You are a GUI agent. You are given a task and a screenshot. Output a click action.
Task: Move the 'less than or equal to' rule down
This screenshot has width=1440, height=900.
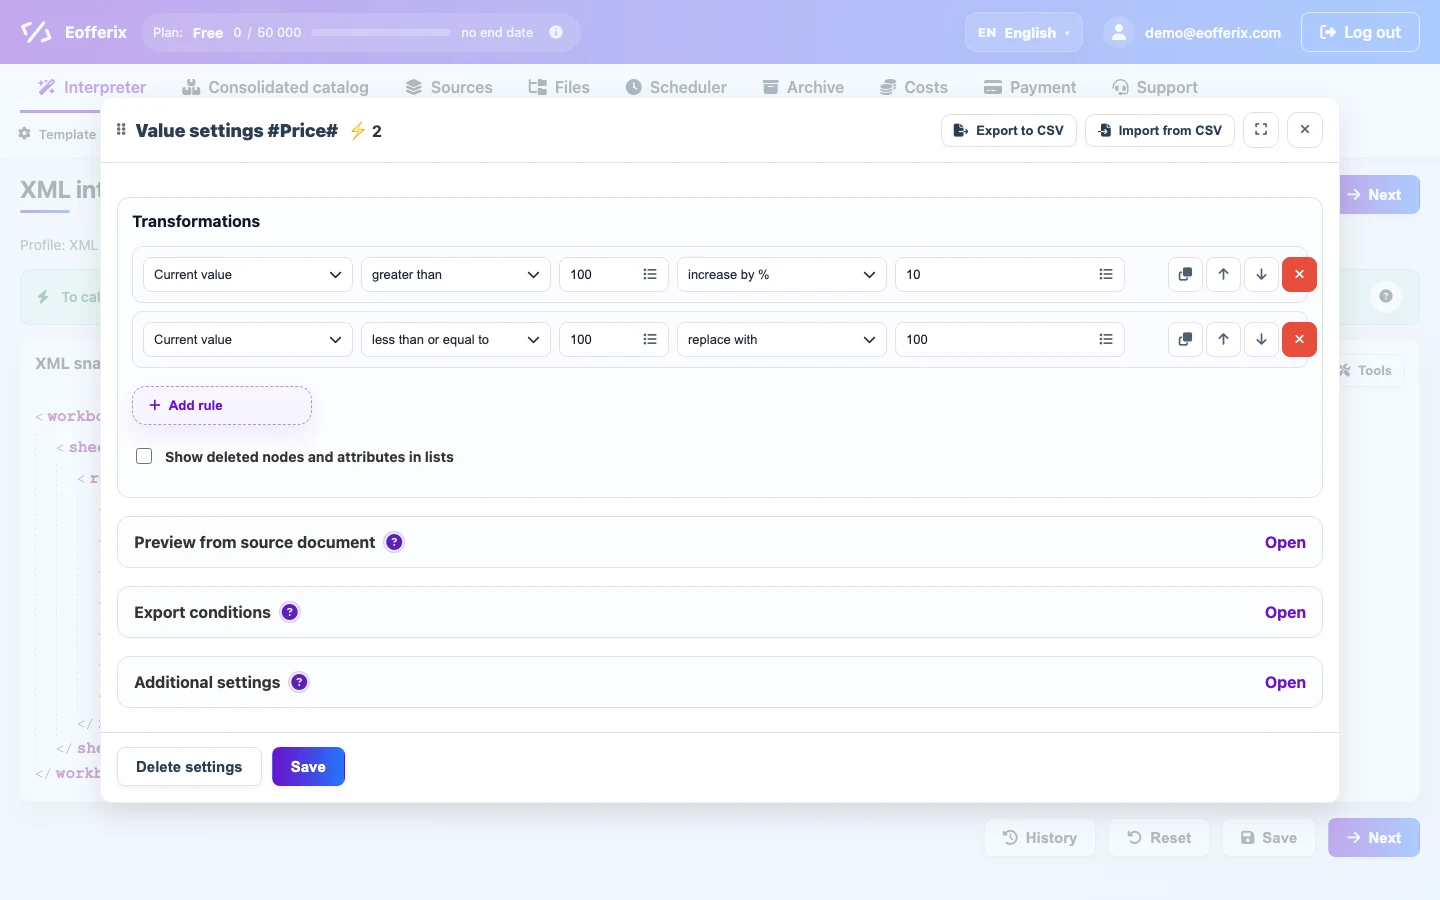(1261, 339)
